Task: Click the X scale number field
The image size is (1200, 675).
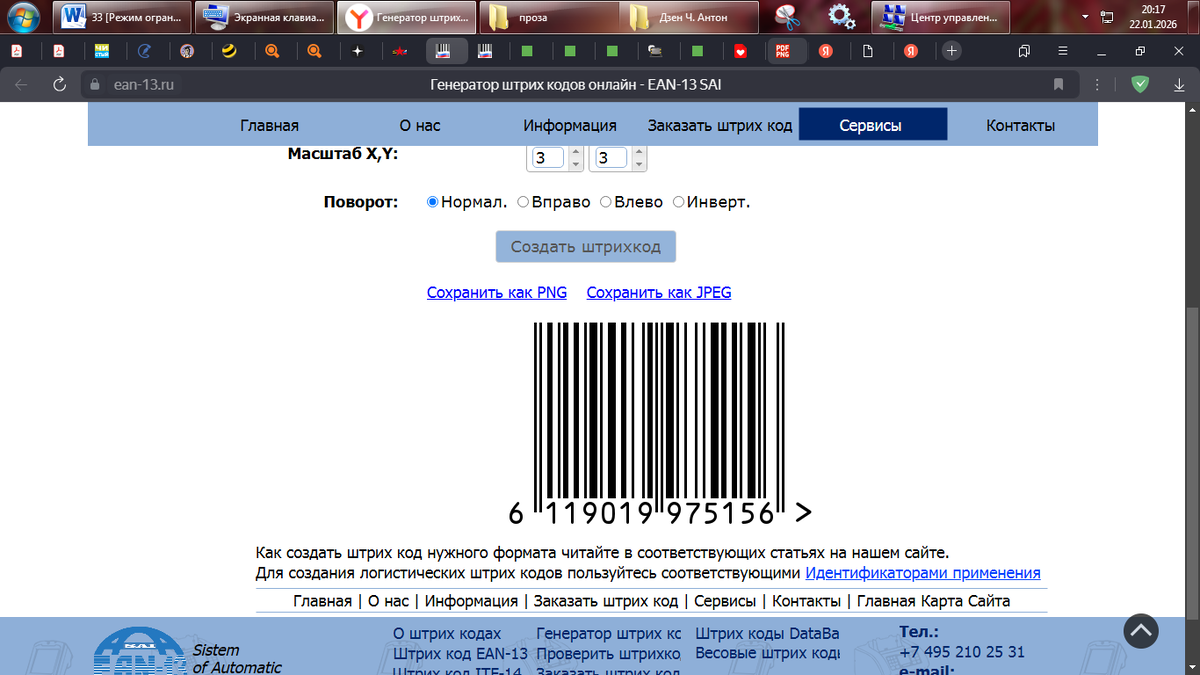Action: (x=548, y=158)
